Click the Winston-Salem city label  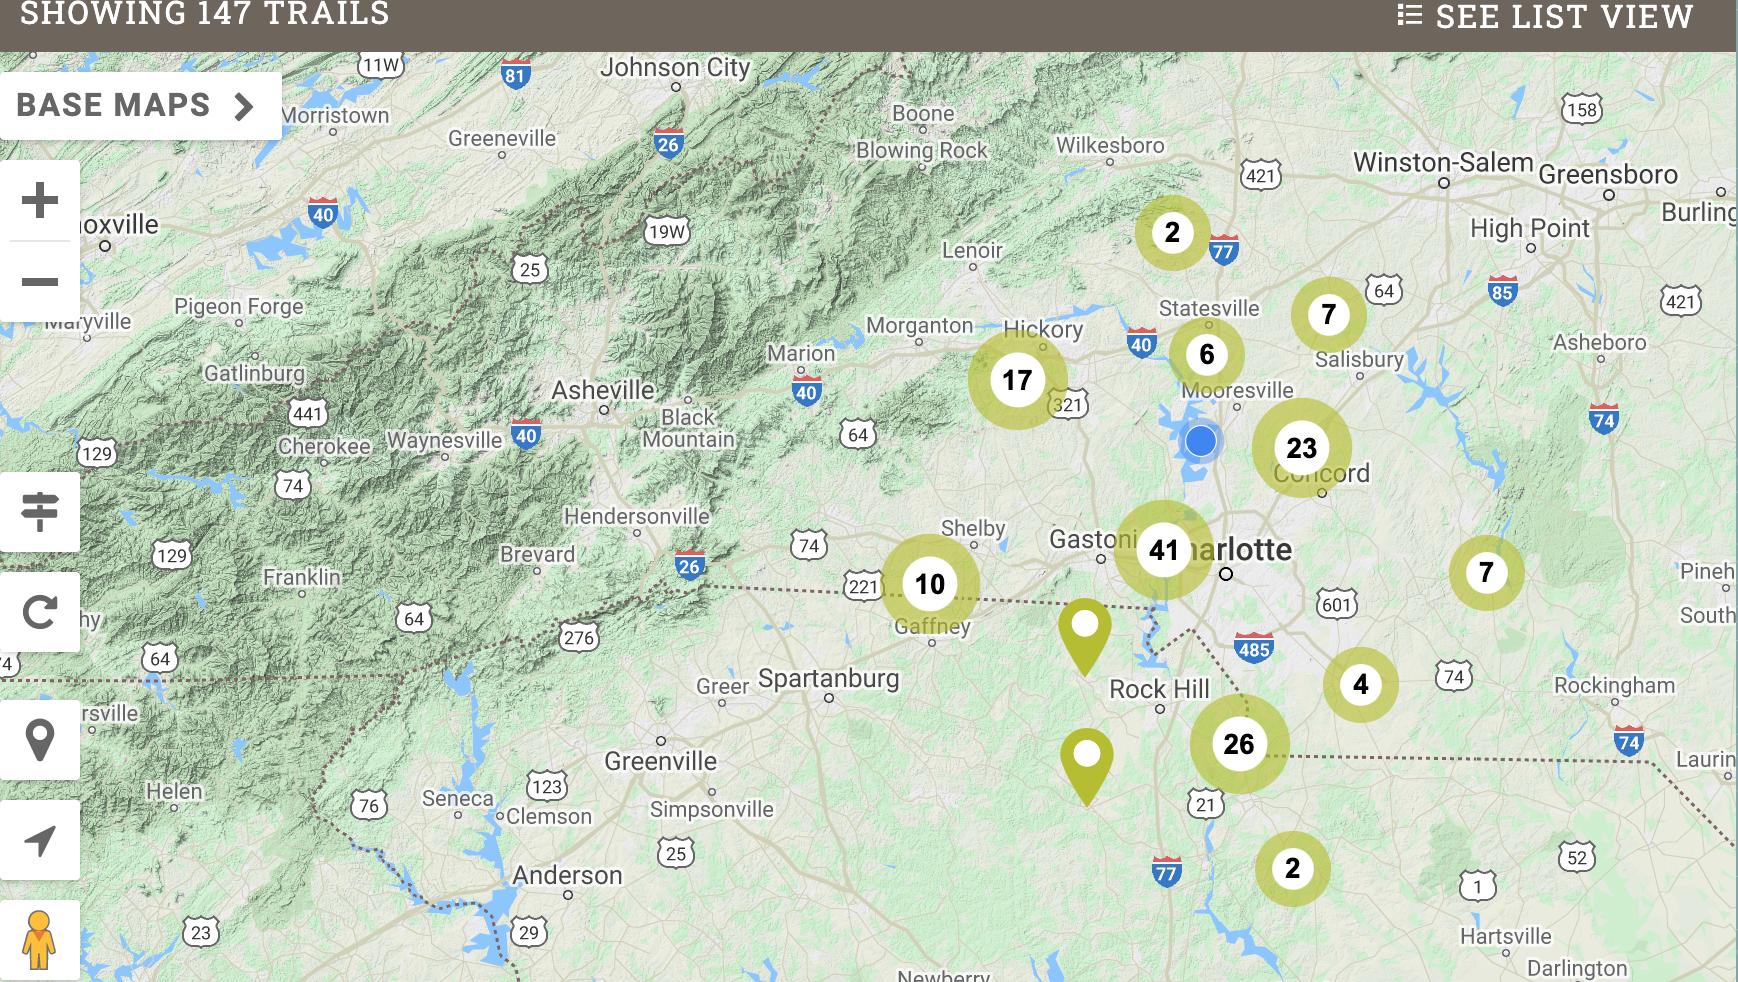point(1443,163)
